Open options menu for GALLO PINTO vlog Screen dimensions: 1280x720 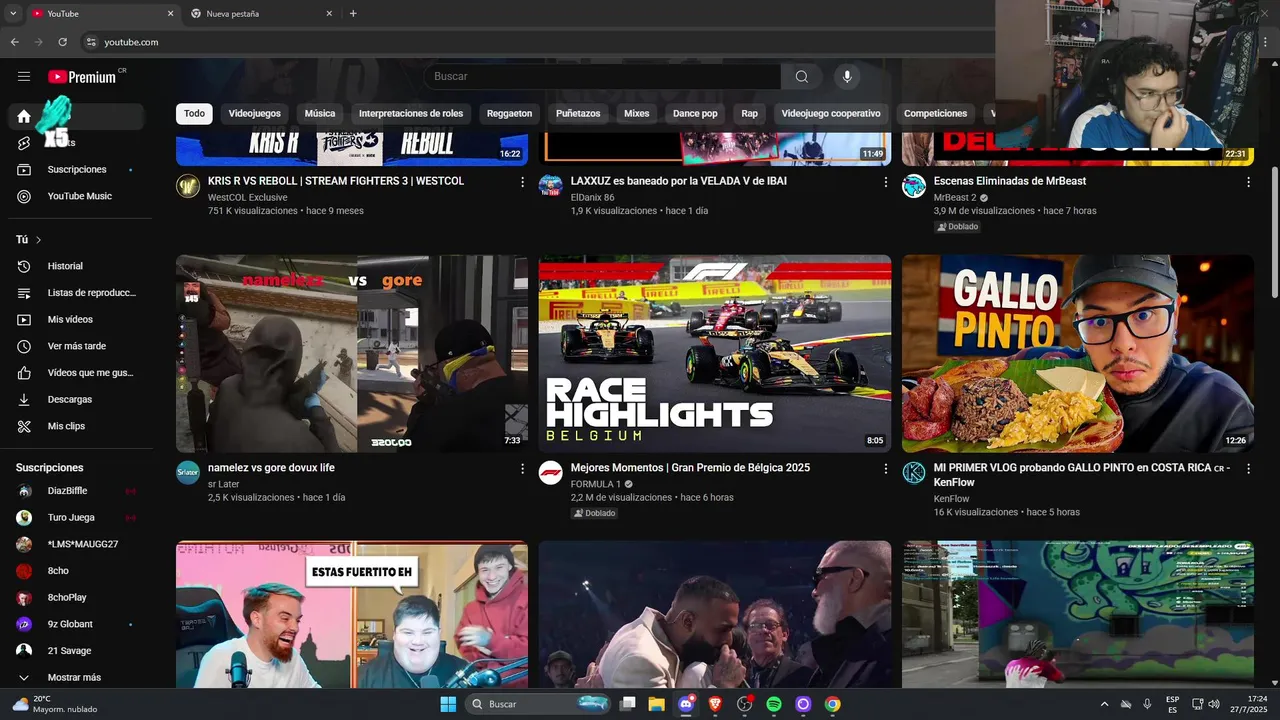click(1248, 468)
